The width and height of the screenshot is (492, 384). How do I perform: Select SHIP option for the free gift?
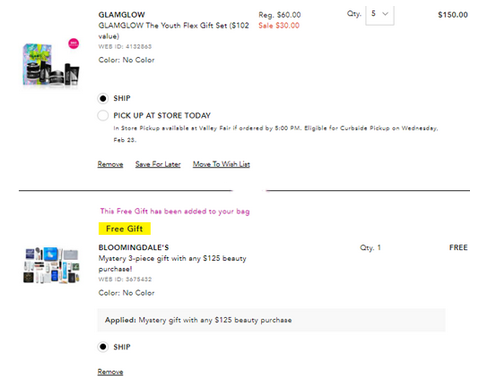point(103,347)
